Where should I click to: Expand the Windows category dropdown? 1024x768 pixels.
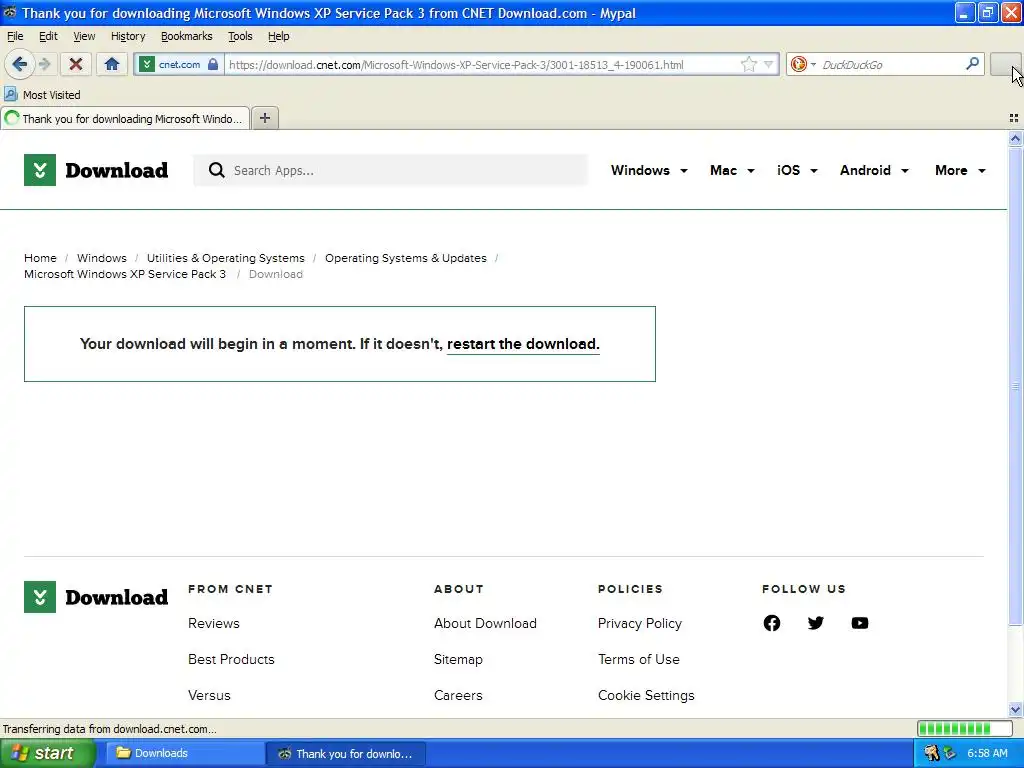click(649, 170)
